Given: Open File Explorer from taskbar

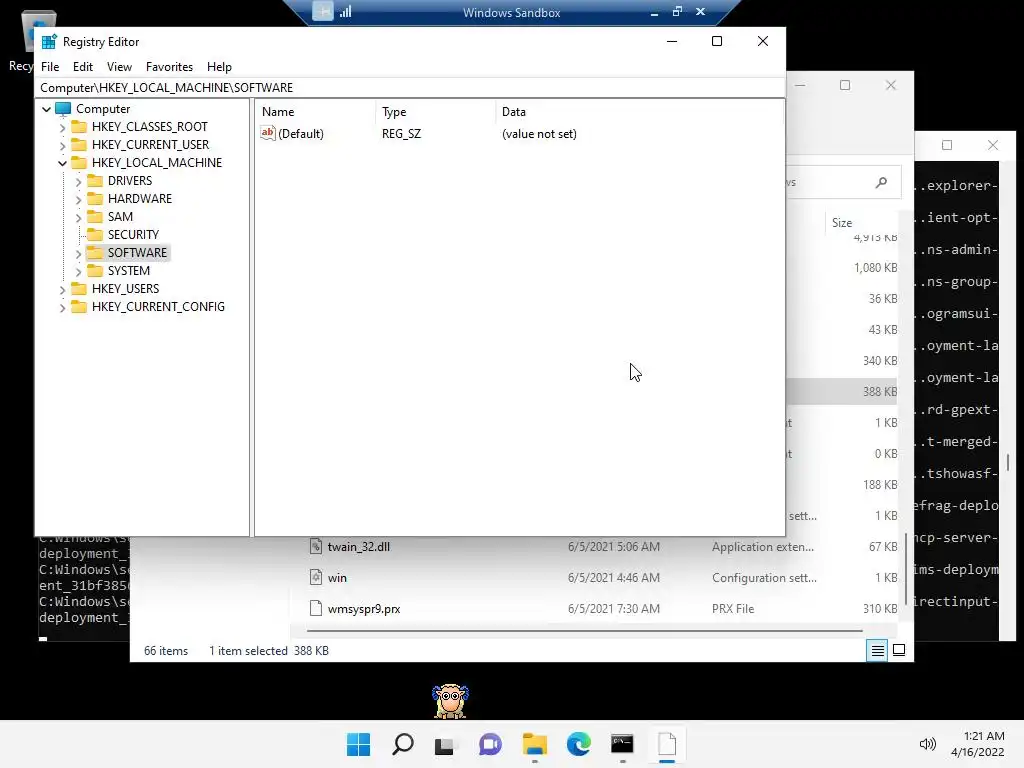Looking at the screenshot, I should (x=535, y=744).
